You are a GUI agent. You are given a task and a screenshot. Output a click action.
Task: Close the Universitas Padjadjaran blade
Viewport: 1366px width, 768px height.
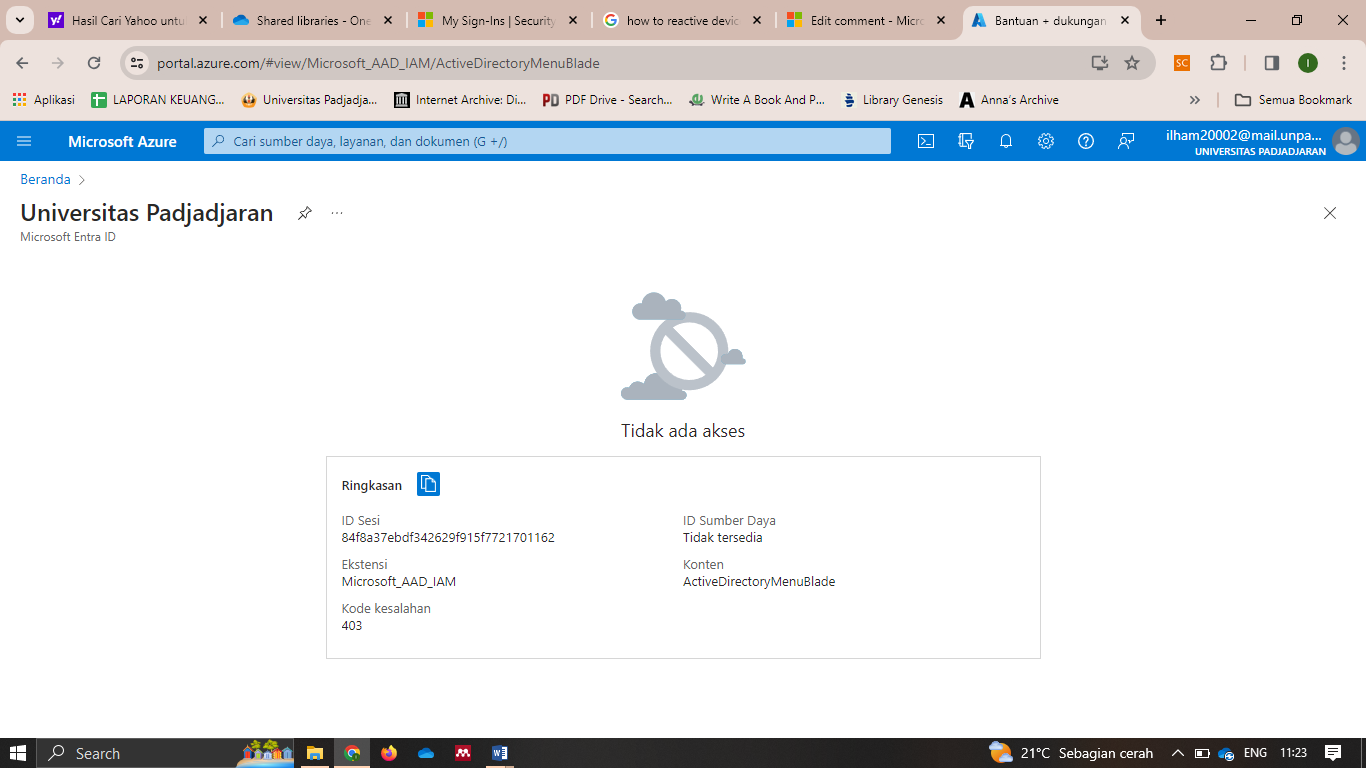[1330, 213]
